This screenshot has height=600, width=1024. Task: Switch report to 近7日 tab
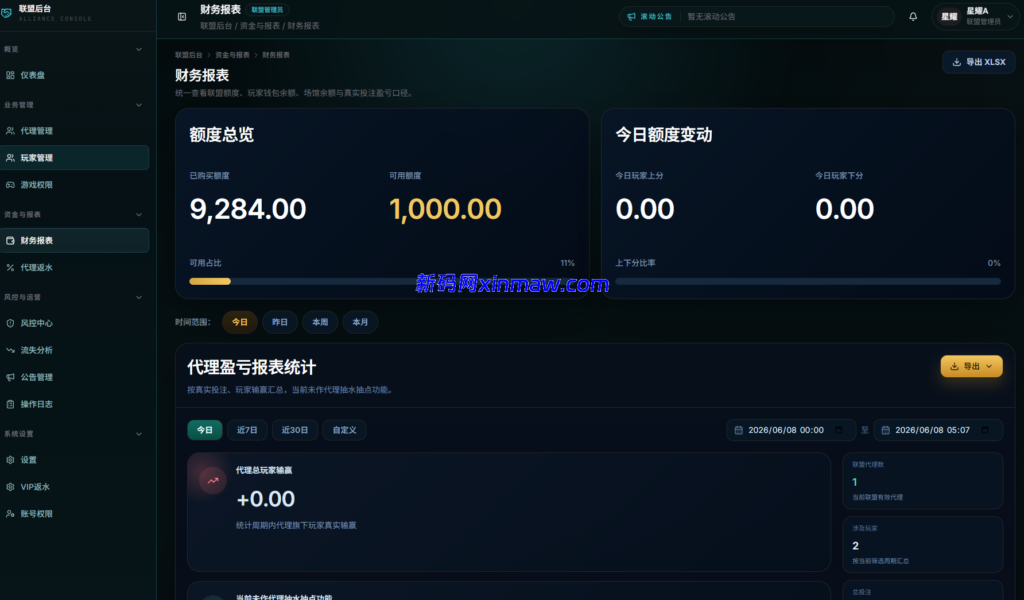(x=247, y=430)
